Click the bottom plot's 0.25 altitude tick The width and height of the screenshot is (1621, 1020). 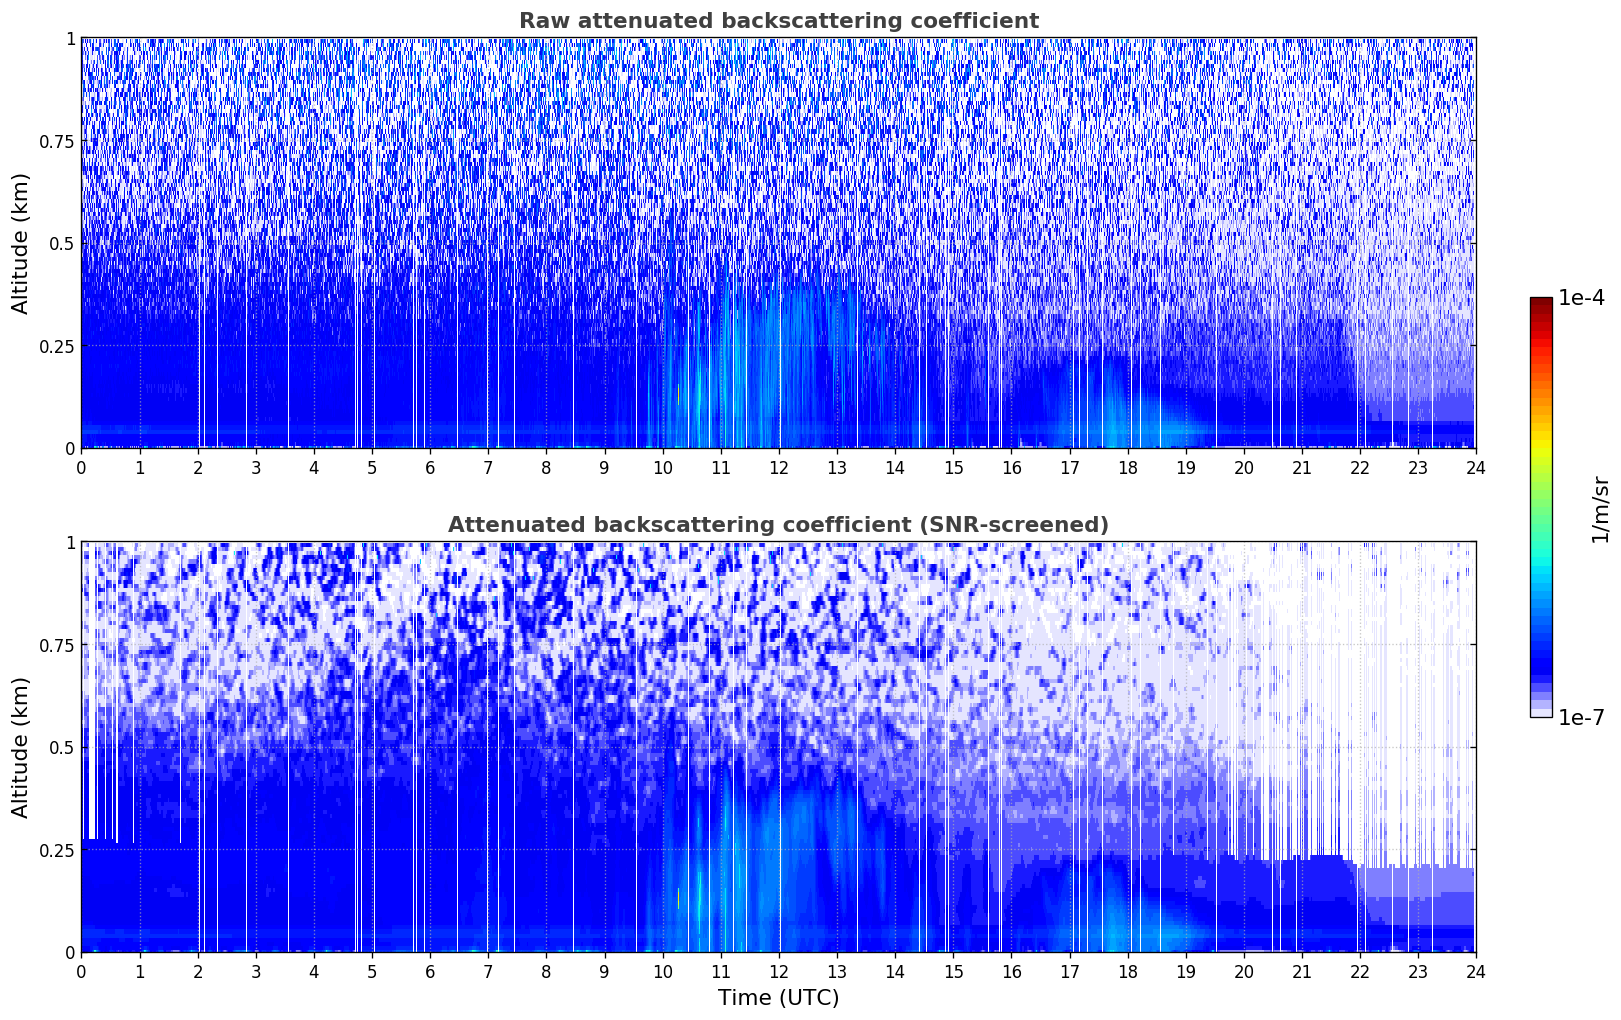pyautogui.click(x=57, y=850)
